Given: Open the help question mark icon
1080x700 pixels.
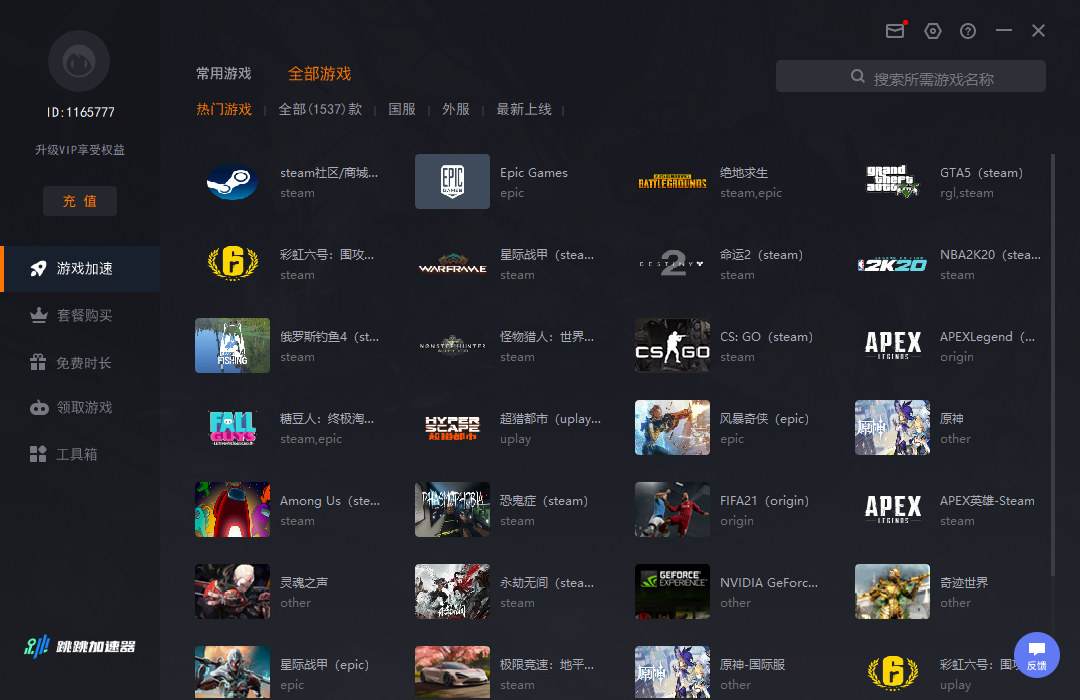Looking at the screenshot, I should pyautogui.click(x=968, y=31).
